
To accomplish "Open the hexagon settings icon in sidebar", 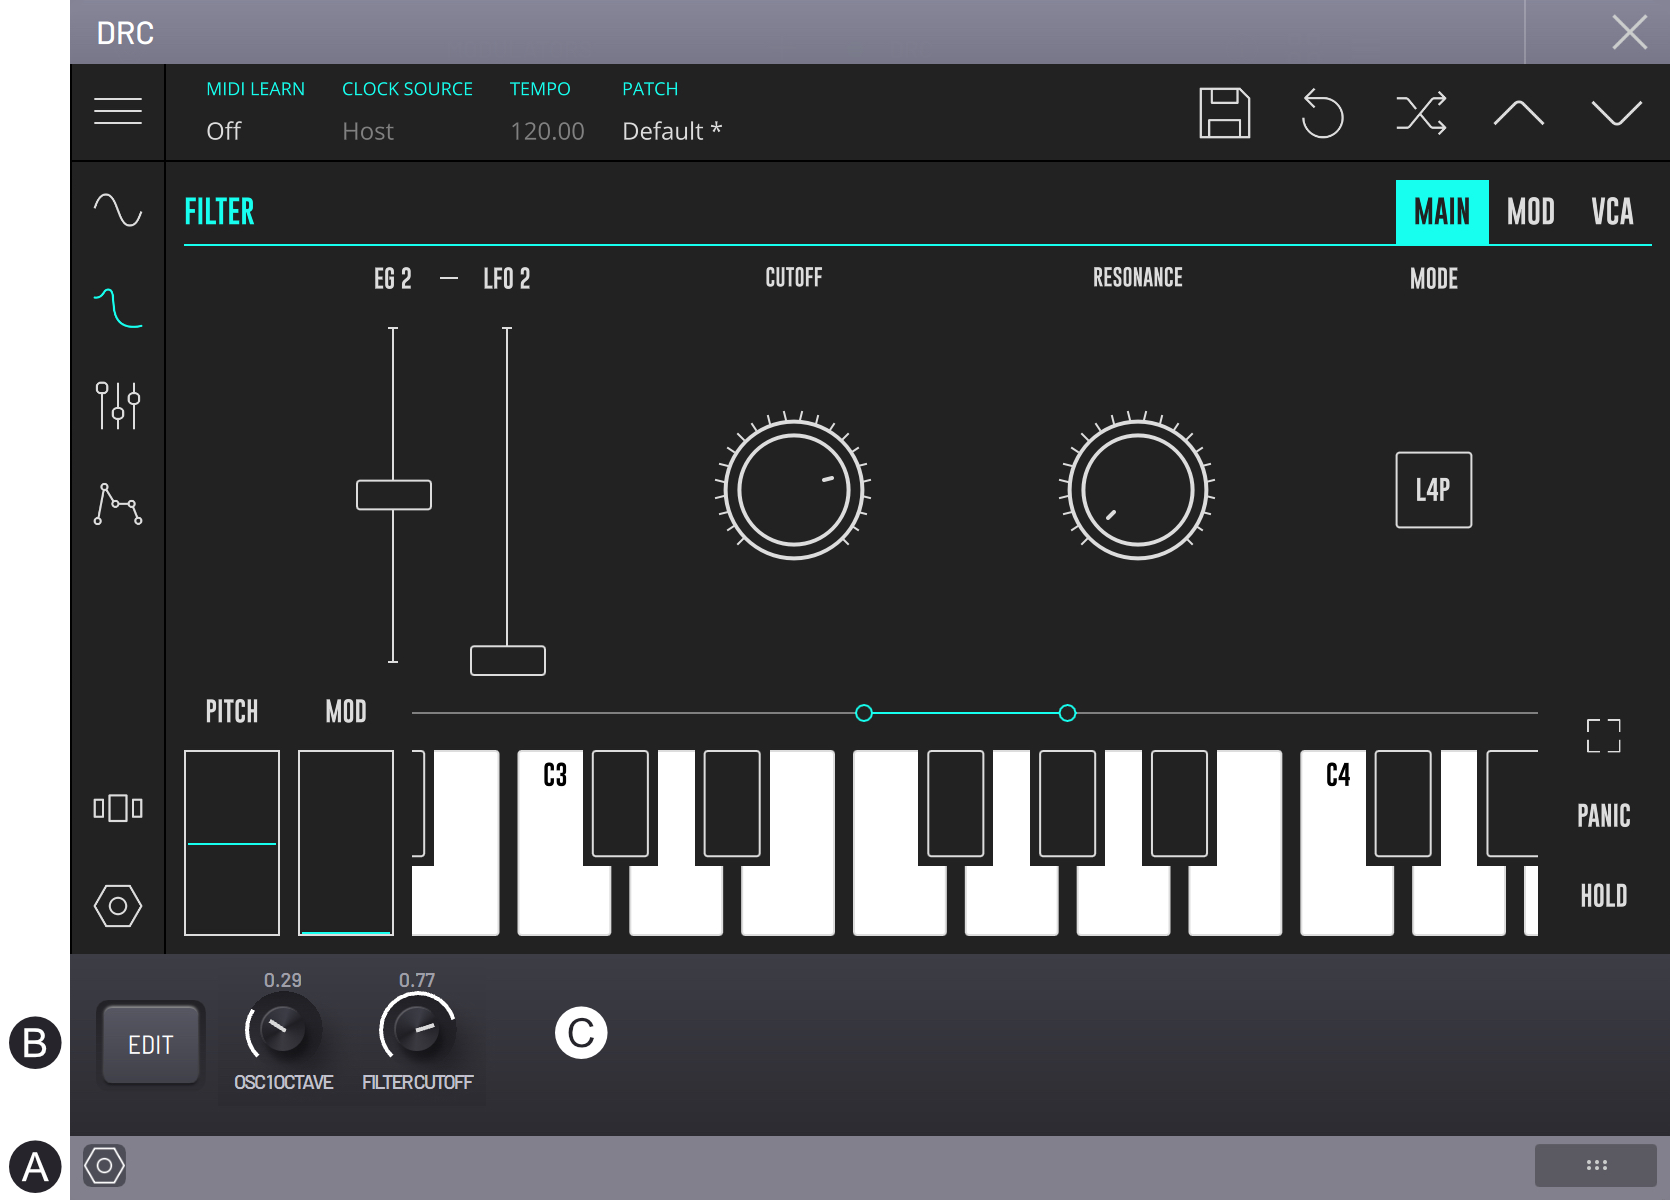I will click(118, 906).
